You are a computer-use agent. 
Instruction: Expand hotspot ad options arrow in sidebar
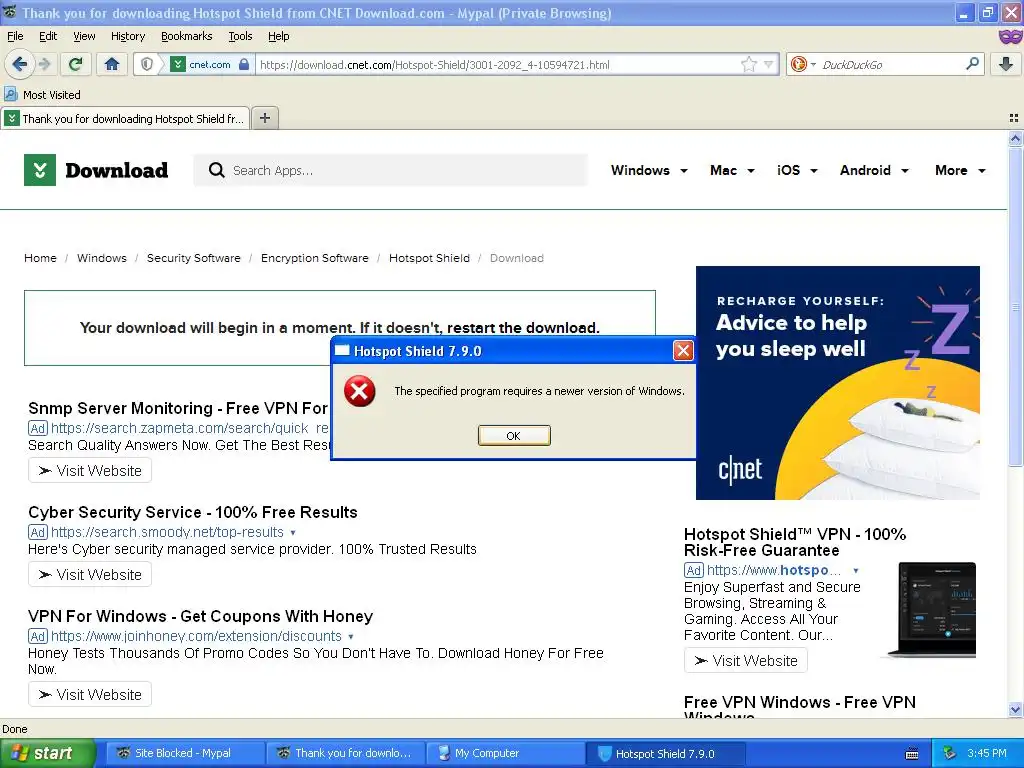point(856,570)
